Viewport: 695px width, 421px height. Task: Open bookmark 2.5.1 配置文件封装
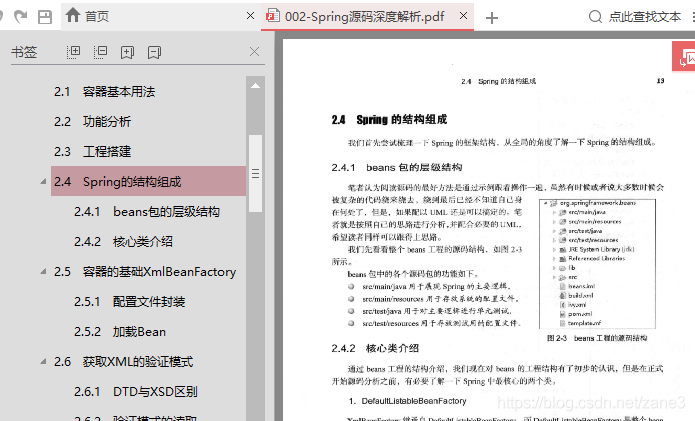click(x=129, y=302)
